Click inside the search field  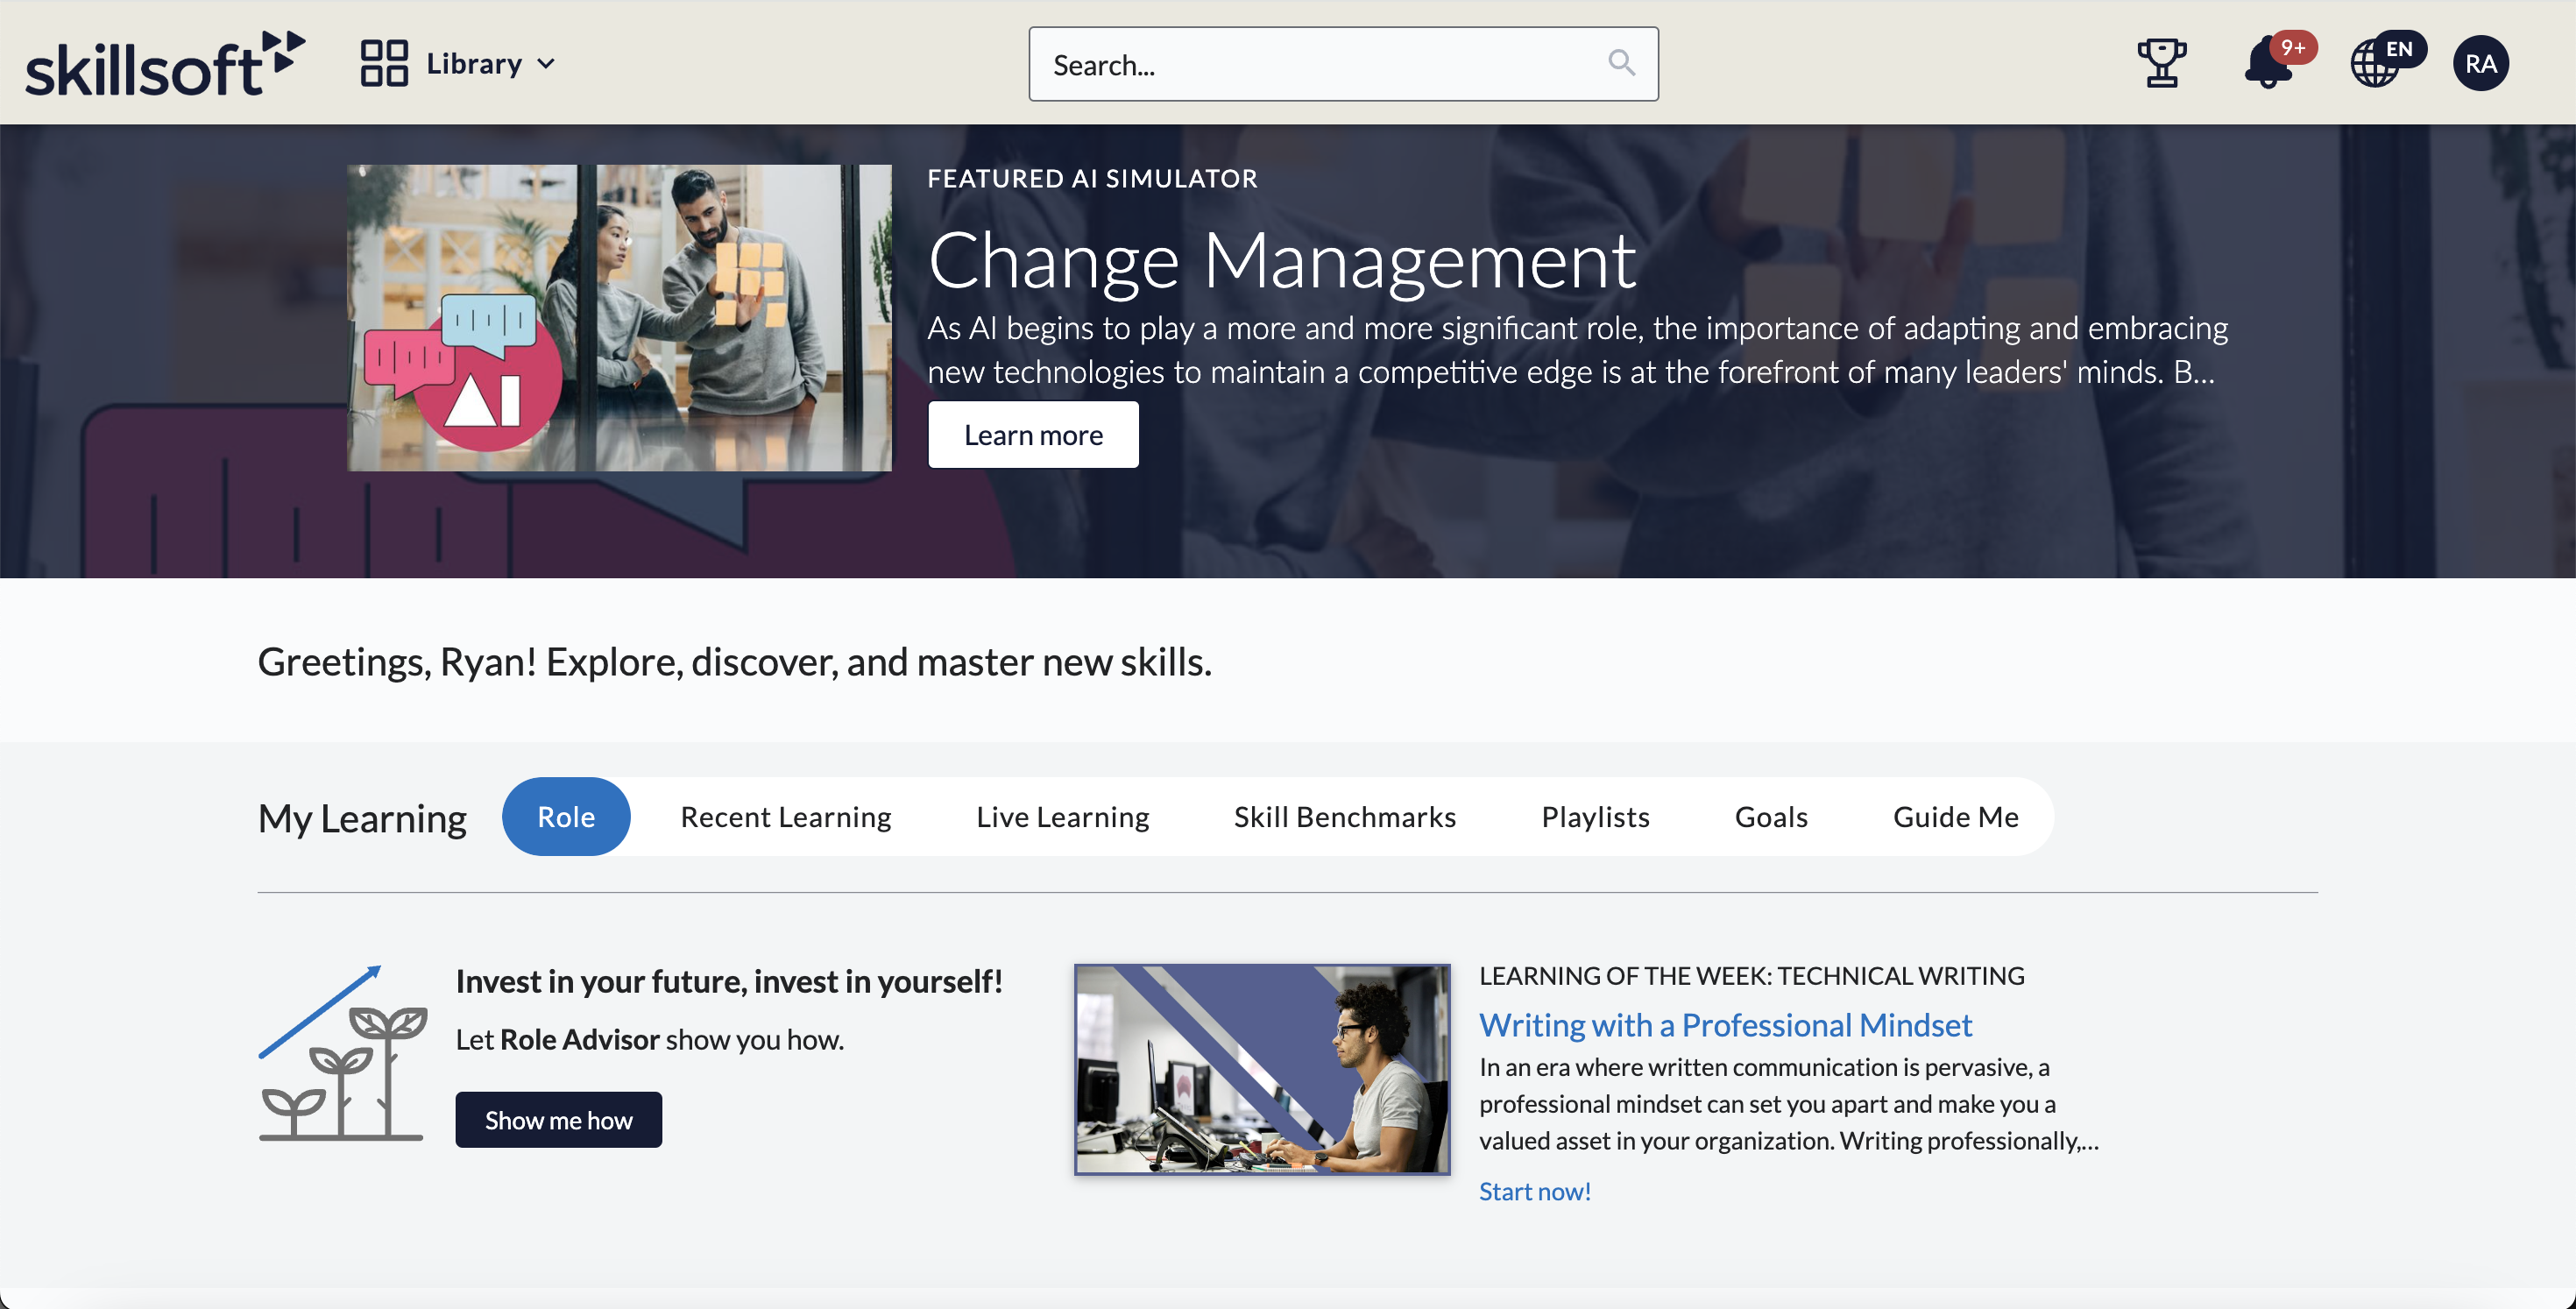click(x=1300, y=63)
